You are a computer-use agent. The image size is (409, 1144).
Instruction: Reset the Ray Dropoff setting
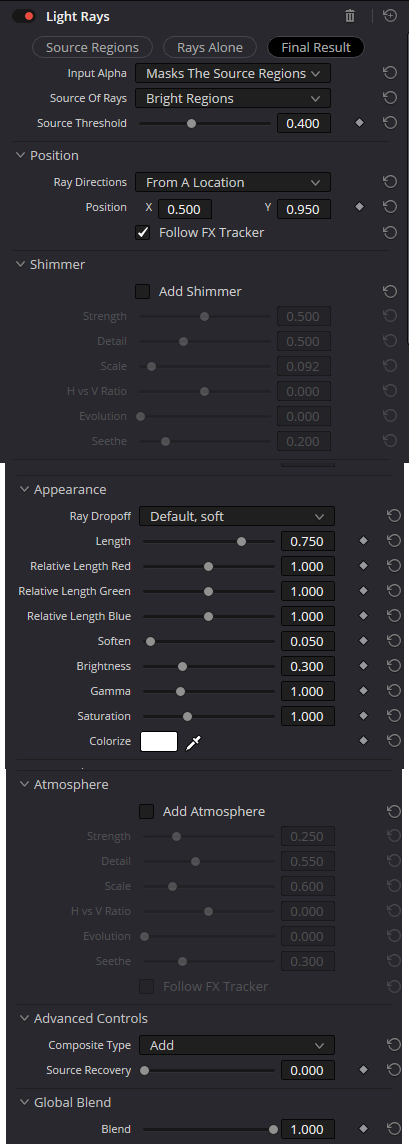pos(394,516)
